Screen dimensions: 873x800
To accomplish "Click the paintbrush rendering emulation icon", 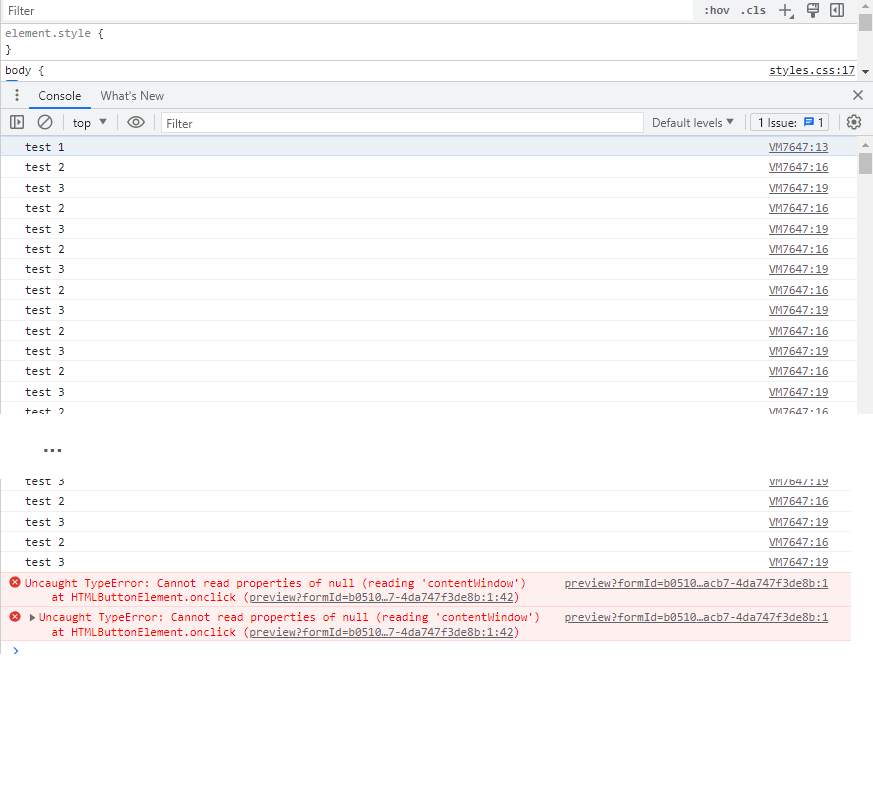I will pyautogui.click(x=812, y=11).
